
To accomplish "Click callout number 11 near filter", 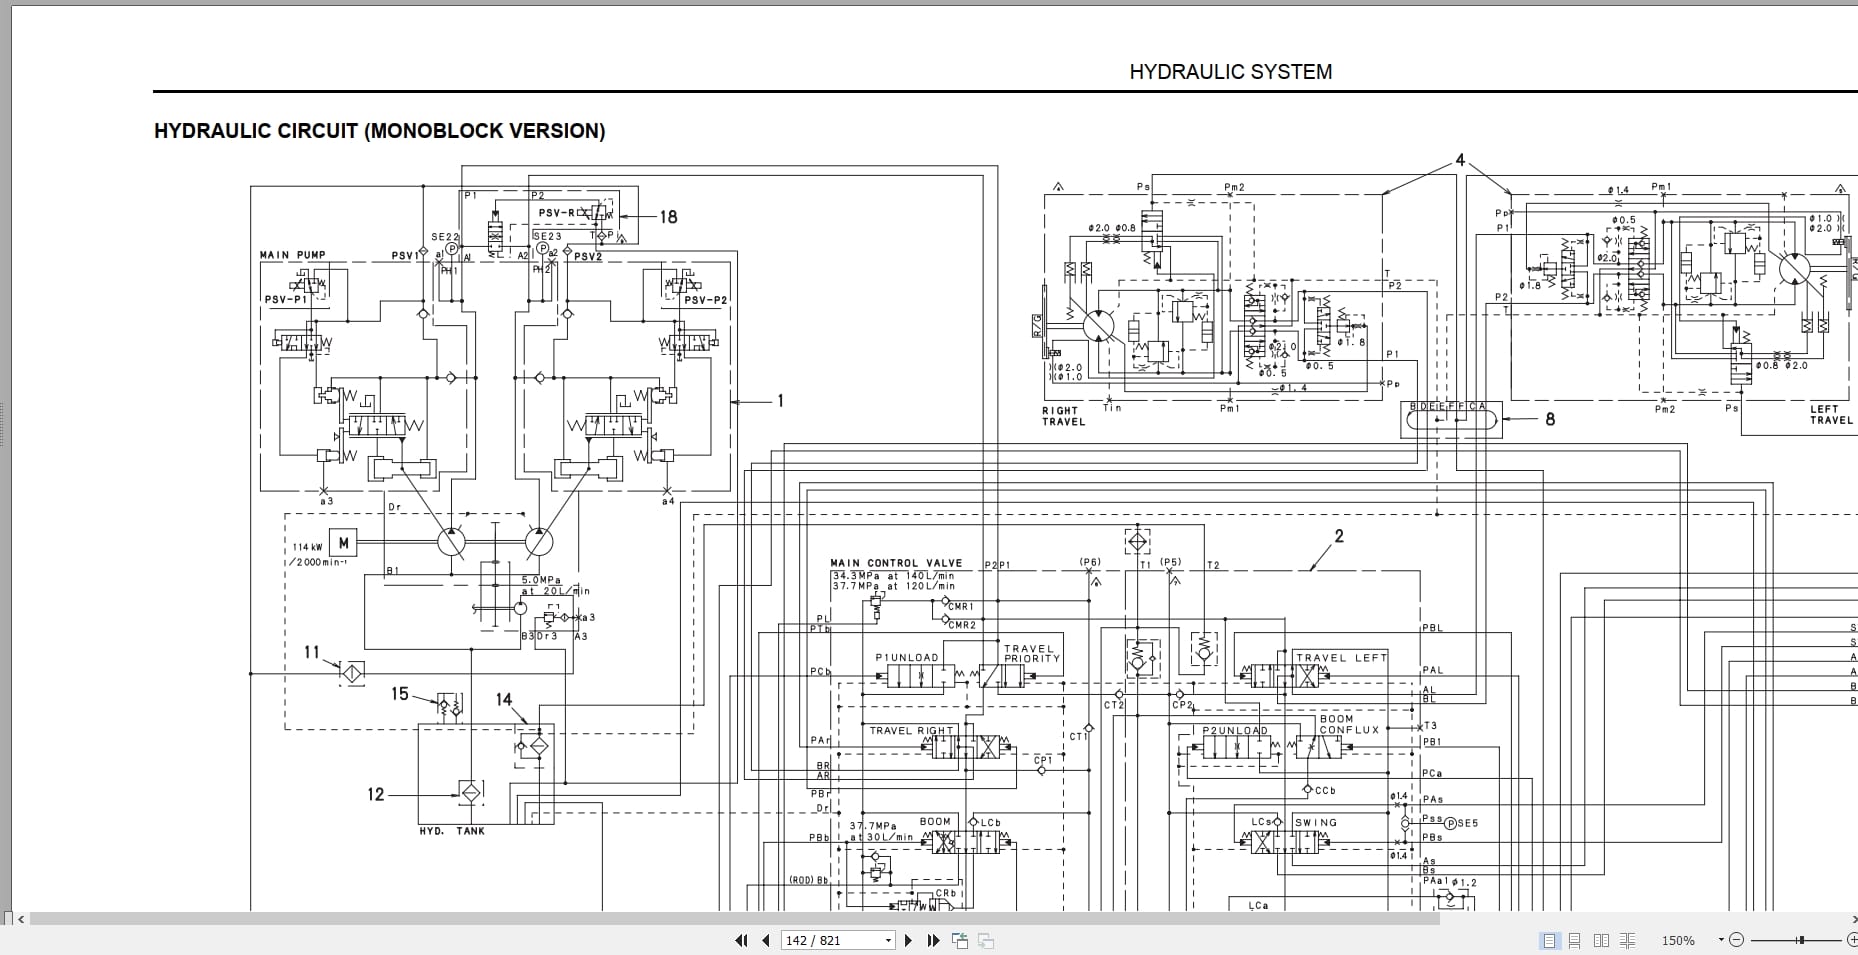I will pos(312,652).
